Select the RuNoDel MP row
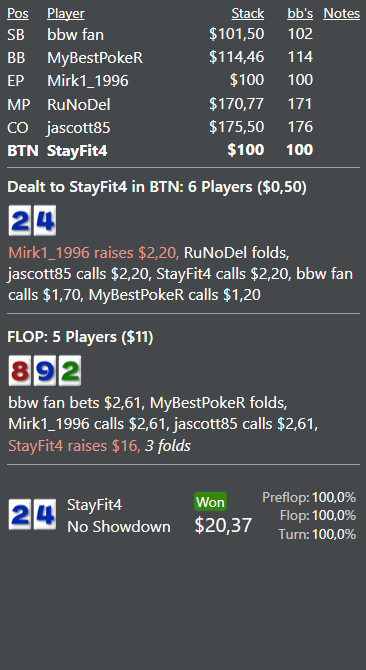 (x=183, y=104)
